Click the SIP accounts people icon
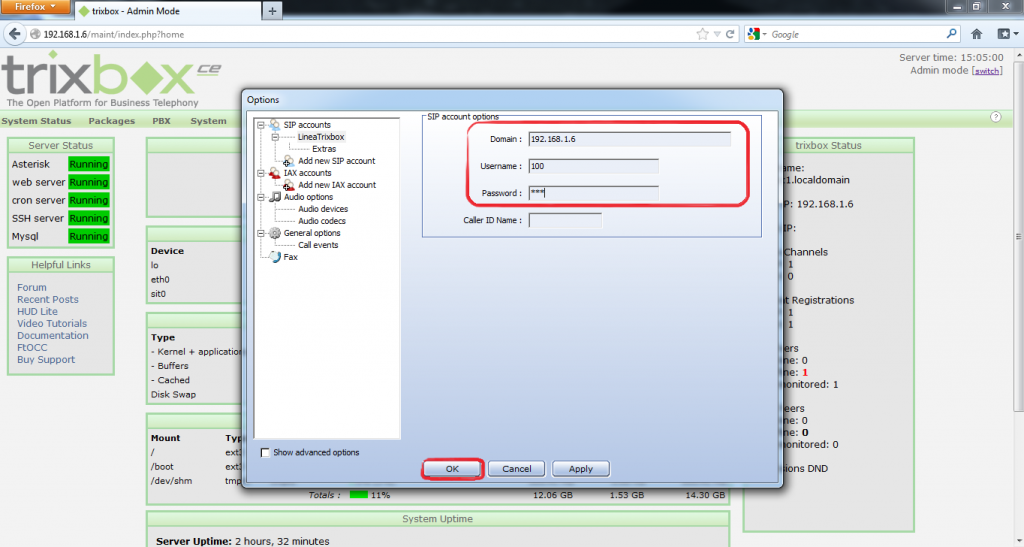The height and width of the screenshot is (547, 1024). pos(275,125)
